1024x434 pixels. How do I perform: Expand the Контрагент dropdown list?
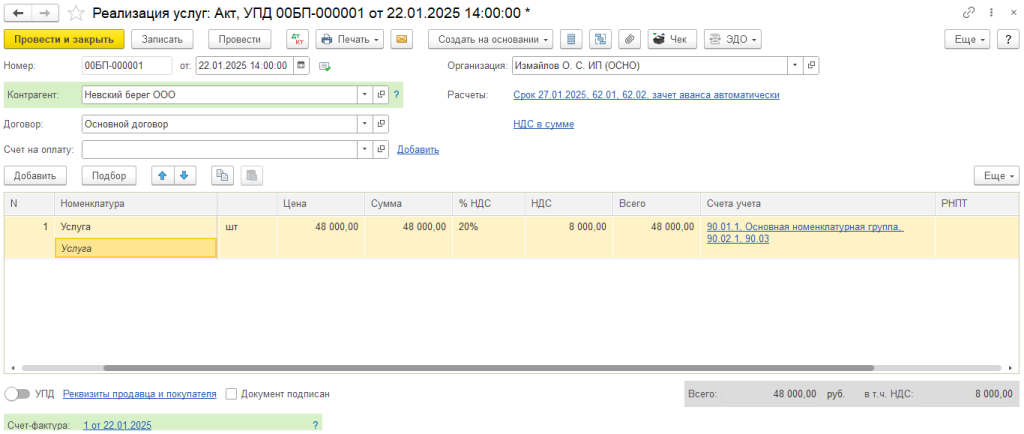click(365, 95)
